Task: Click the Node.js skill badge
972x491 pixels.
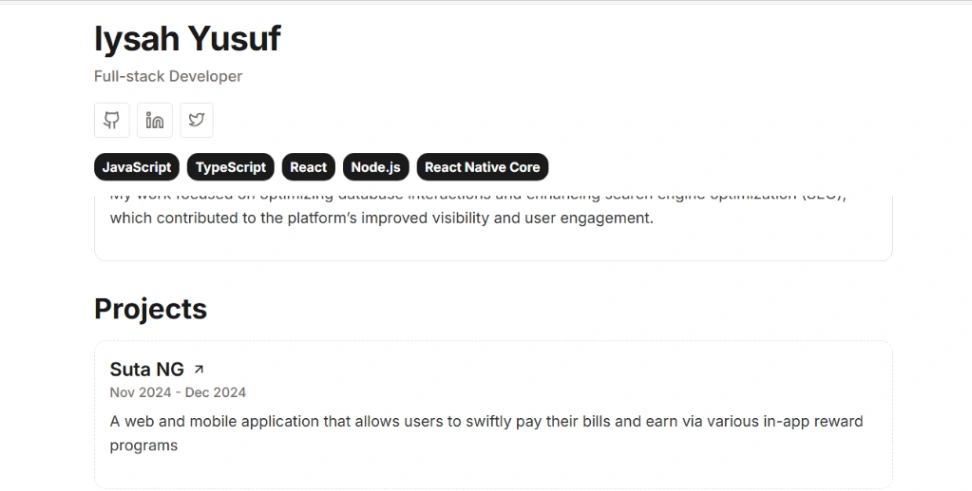Action: click(x=376, y=167)
